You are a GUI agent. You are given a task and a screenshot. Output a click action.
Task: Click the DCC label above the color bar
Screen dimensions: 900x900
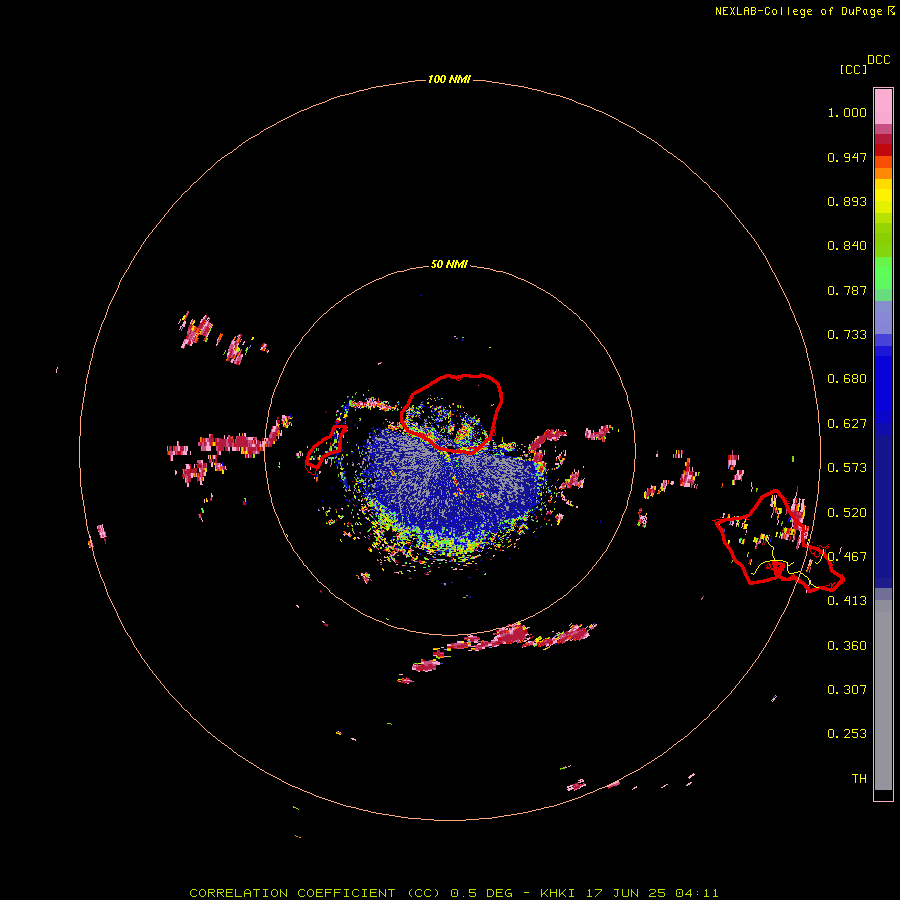point(879,60)
